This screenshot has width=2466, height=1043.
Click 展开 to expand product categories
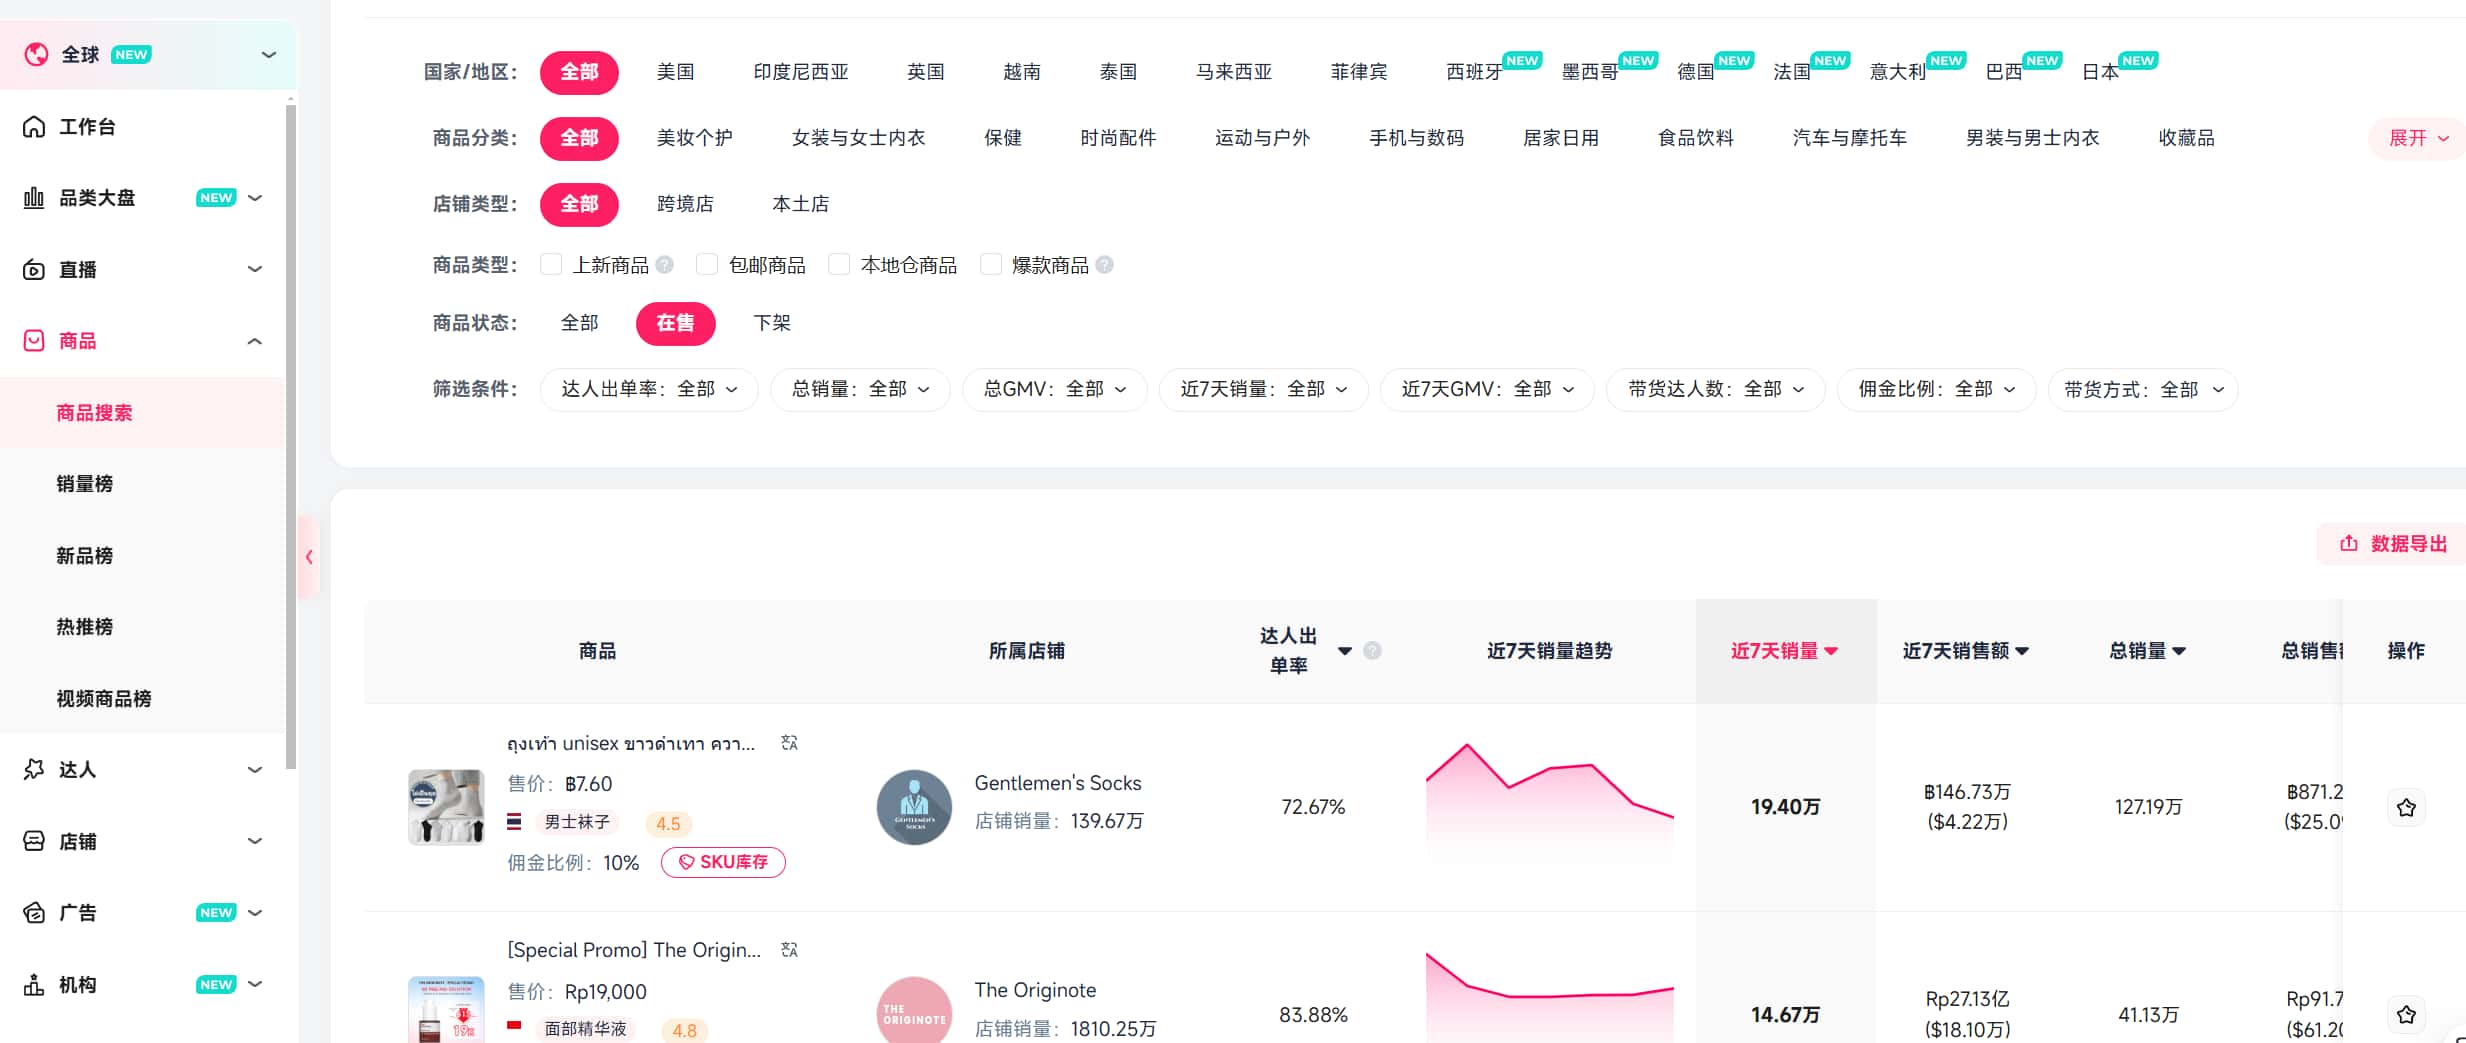(2415, 138)
